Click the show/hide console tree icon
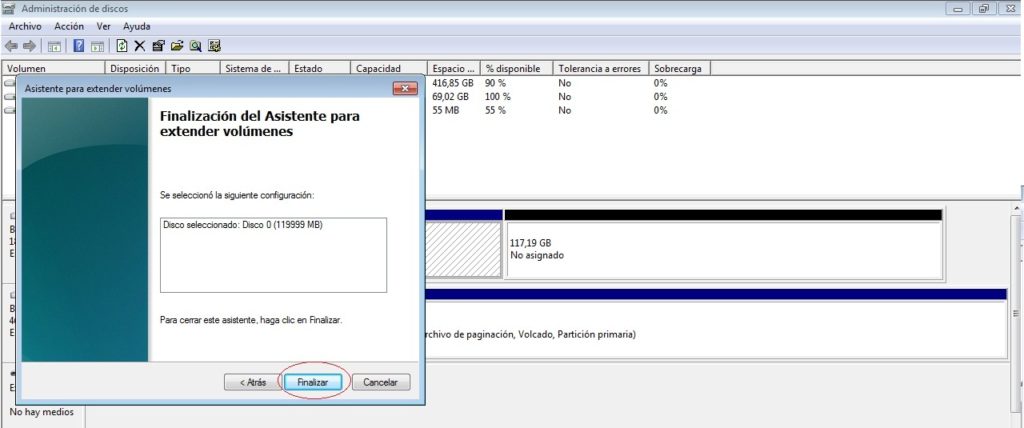The width and height of the screenshot is (1024, 428). pyautogui.click(x=55, y=46)
